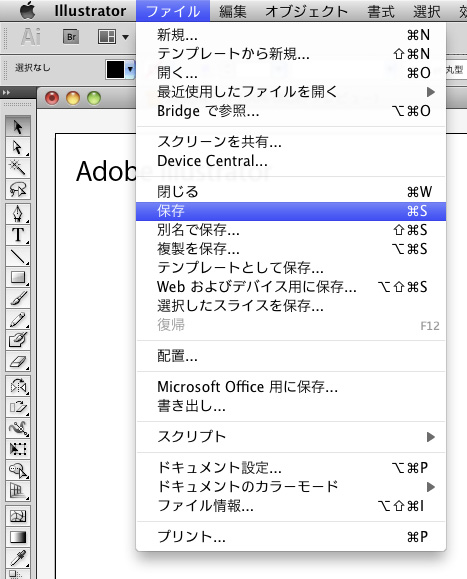Viewport: 467px width, 579px height.
Task: Choose Bridge で参照...
Action: [x=291, y=111]
